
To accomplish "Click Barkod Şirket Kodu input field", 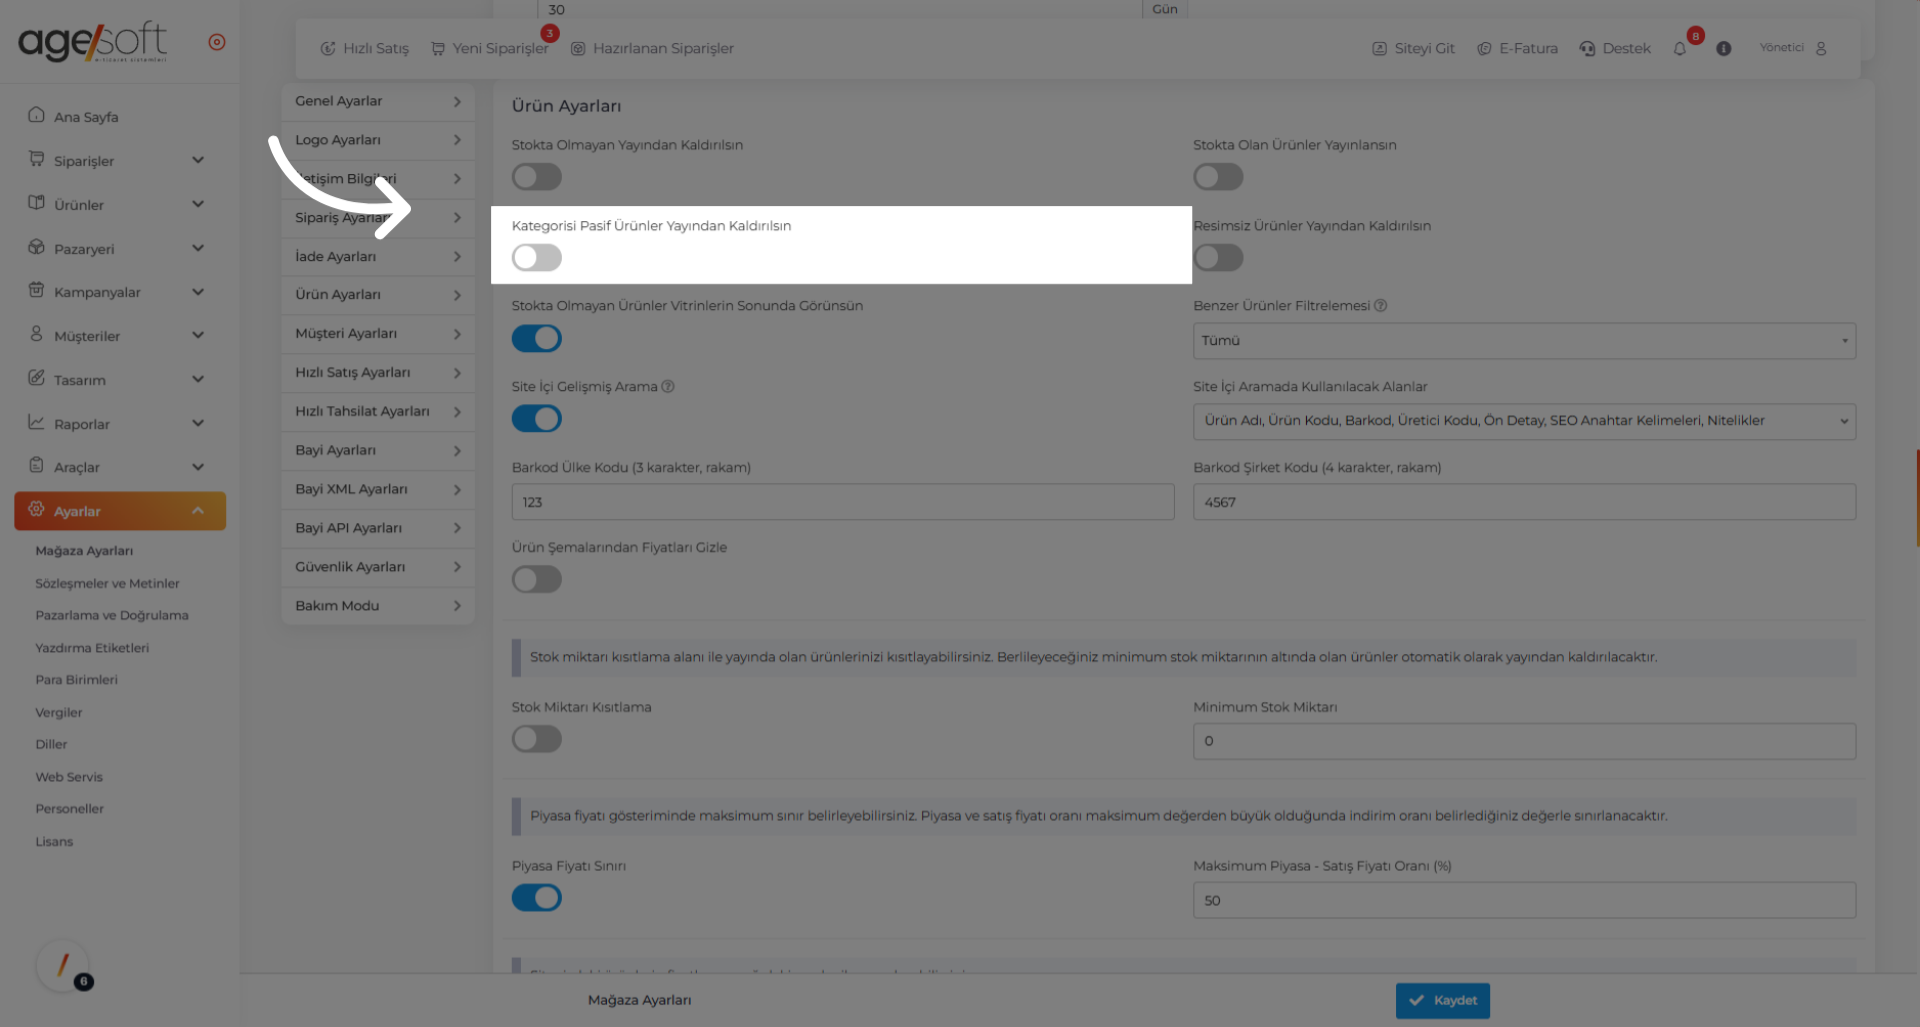I will click(x=1524, y=502).
